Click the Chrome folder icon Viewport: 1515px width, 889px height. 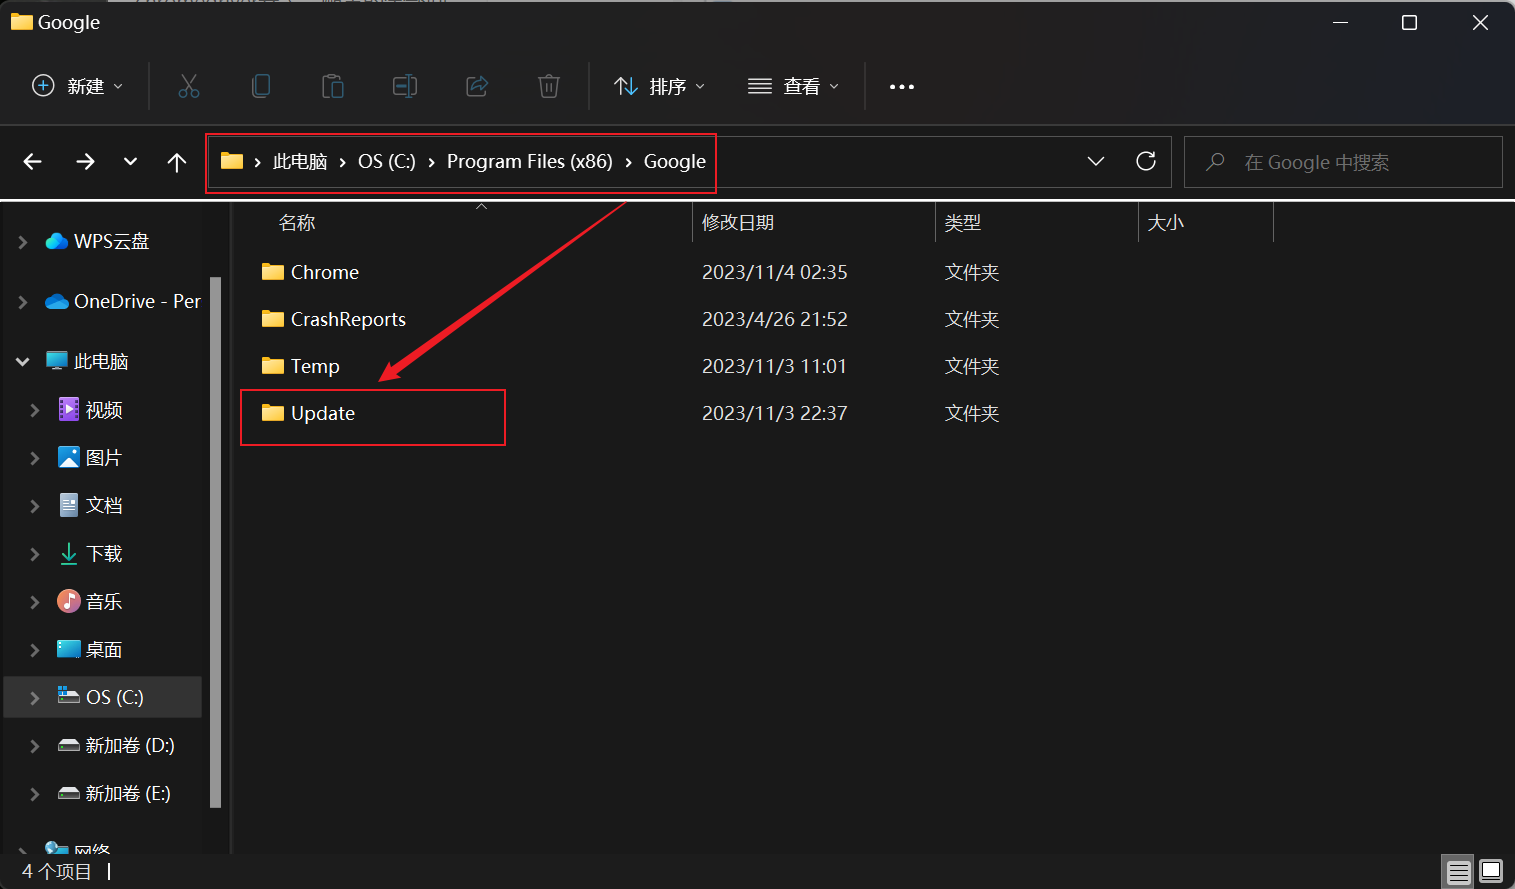pyautogui.click(x=273, y=272)
